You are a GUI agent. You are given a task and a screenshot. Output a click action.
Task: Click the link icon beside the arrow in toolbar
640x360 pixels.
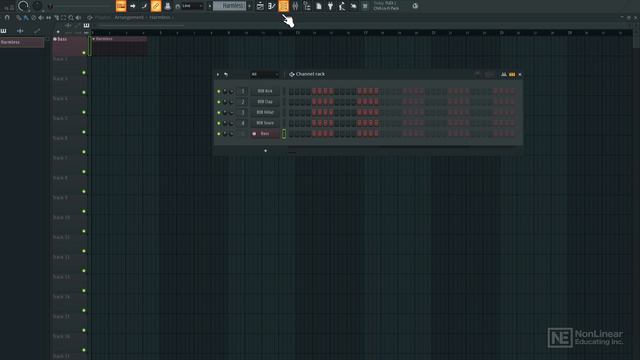coord(144,6)
